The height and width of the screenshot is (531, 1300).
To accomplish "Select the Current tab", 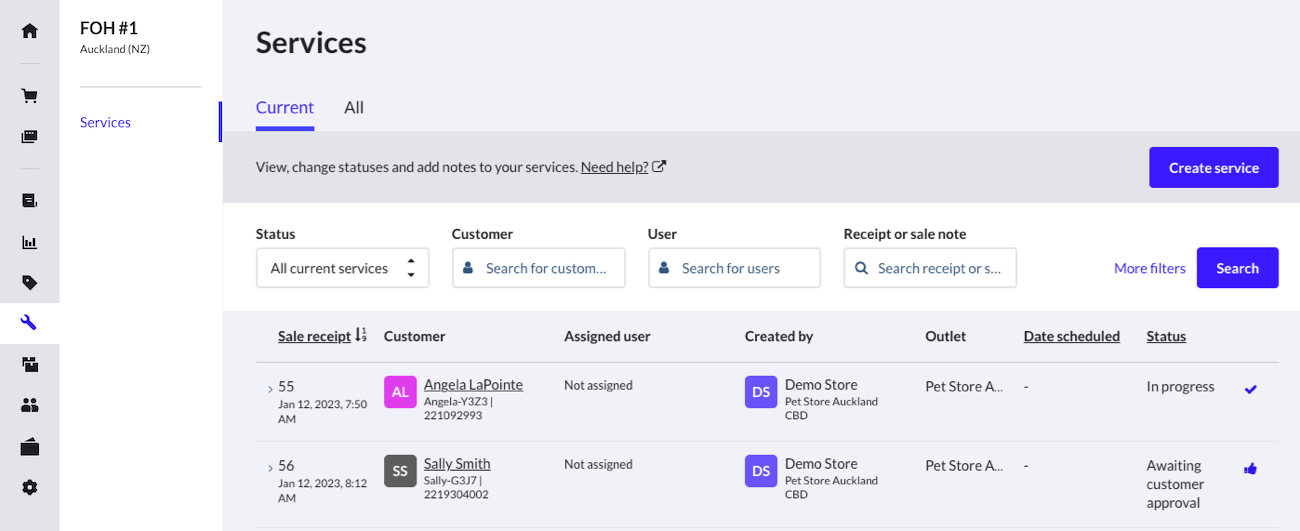I will tap(285, 107).
